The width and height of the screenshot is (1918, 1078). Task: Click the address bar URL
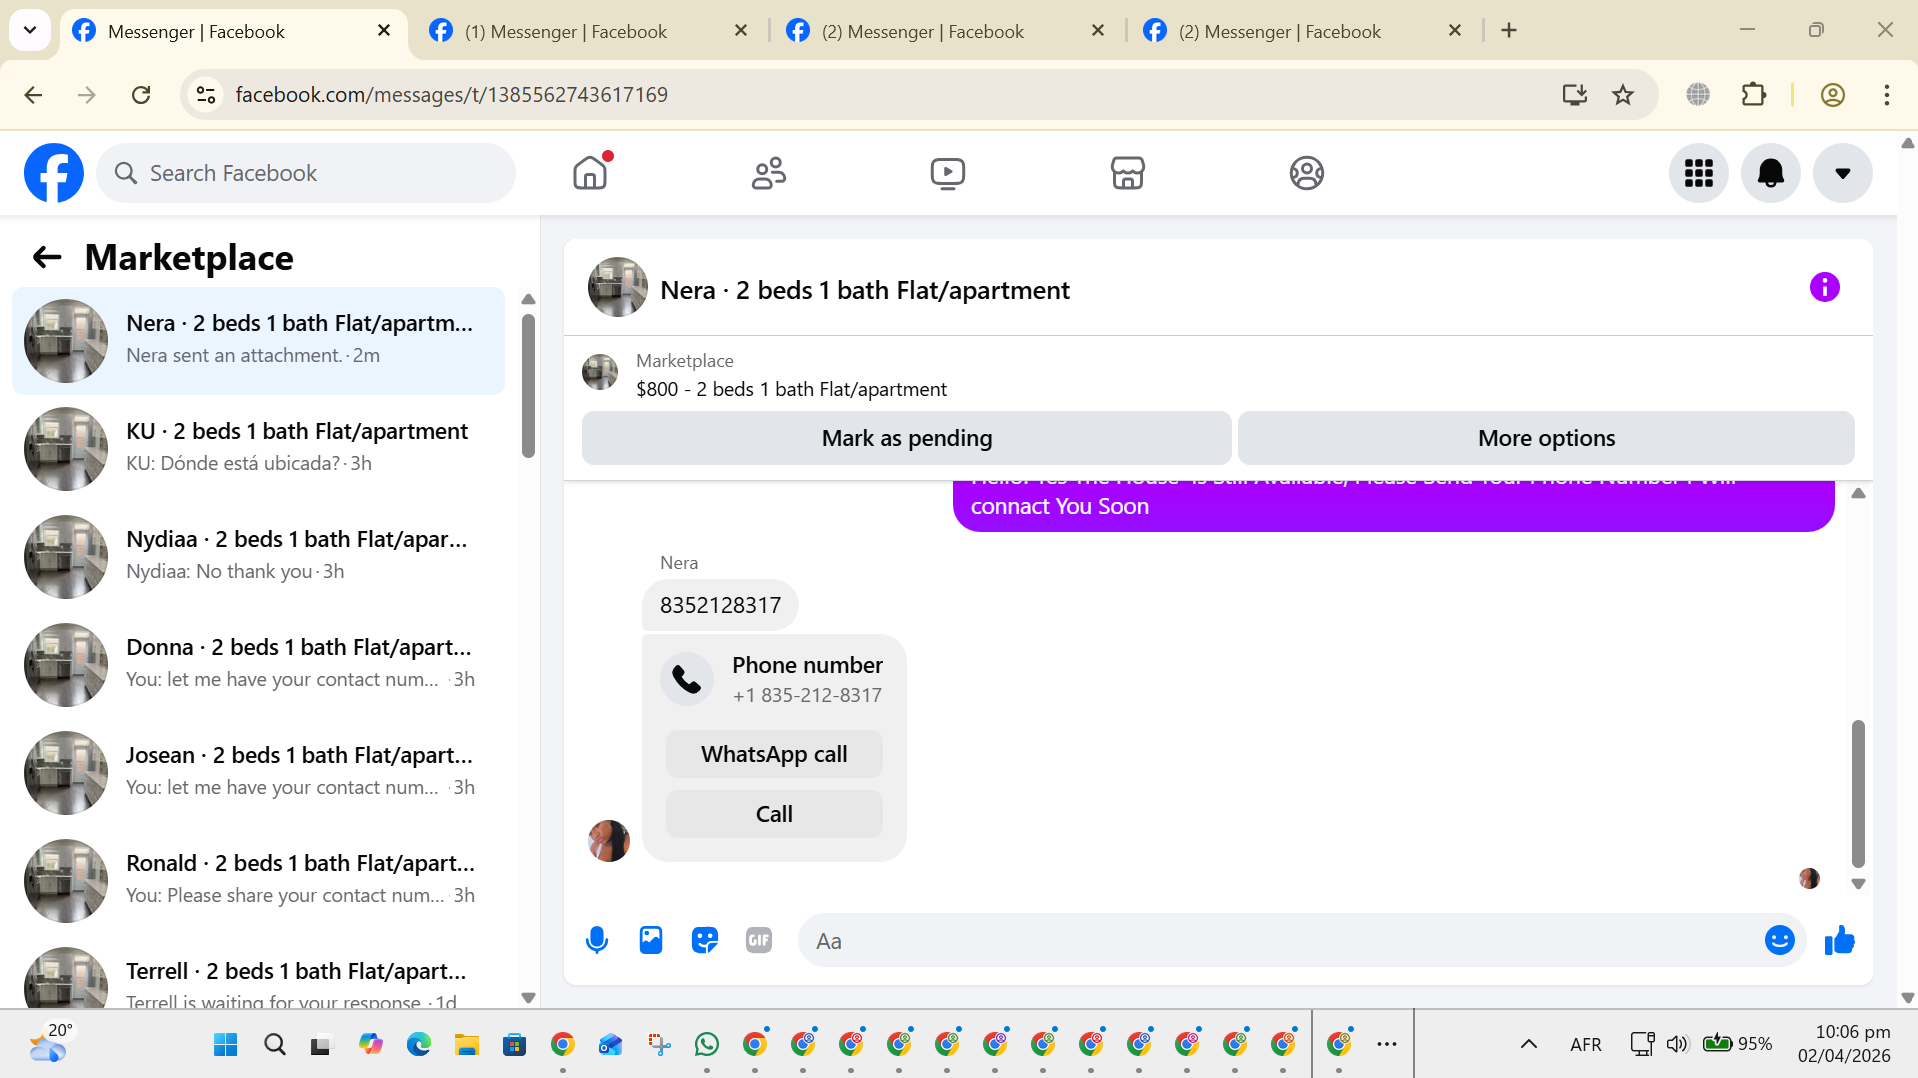pos(452,95)
